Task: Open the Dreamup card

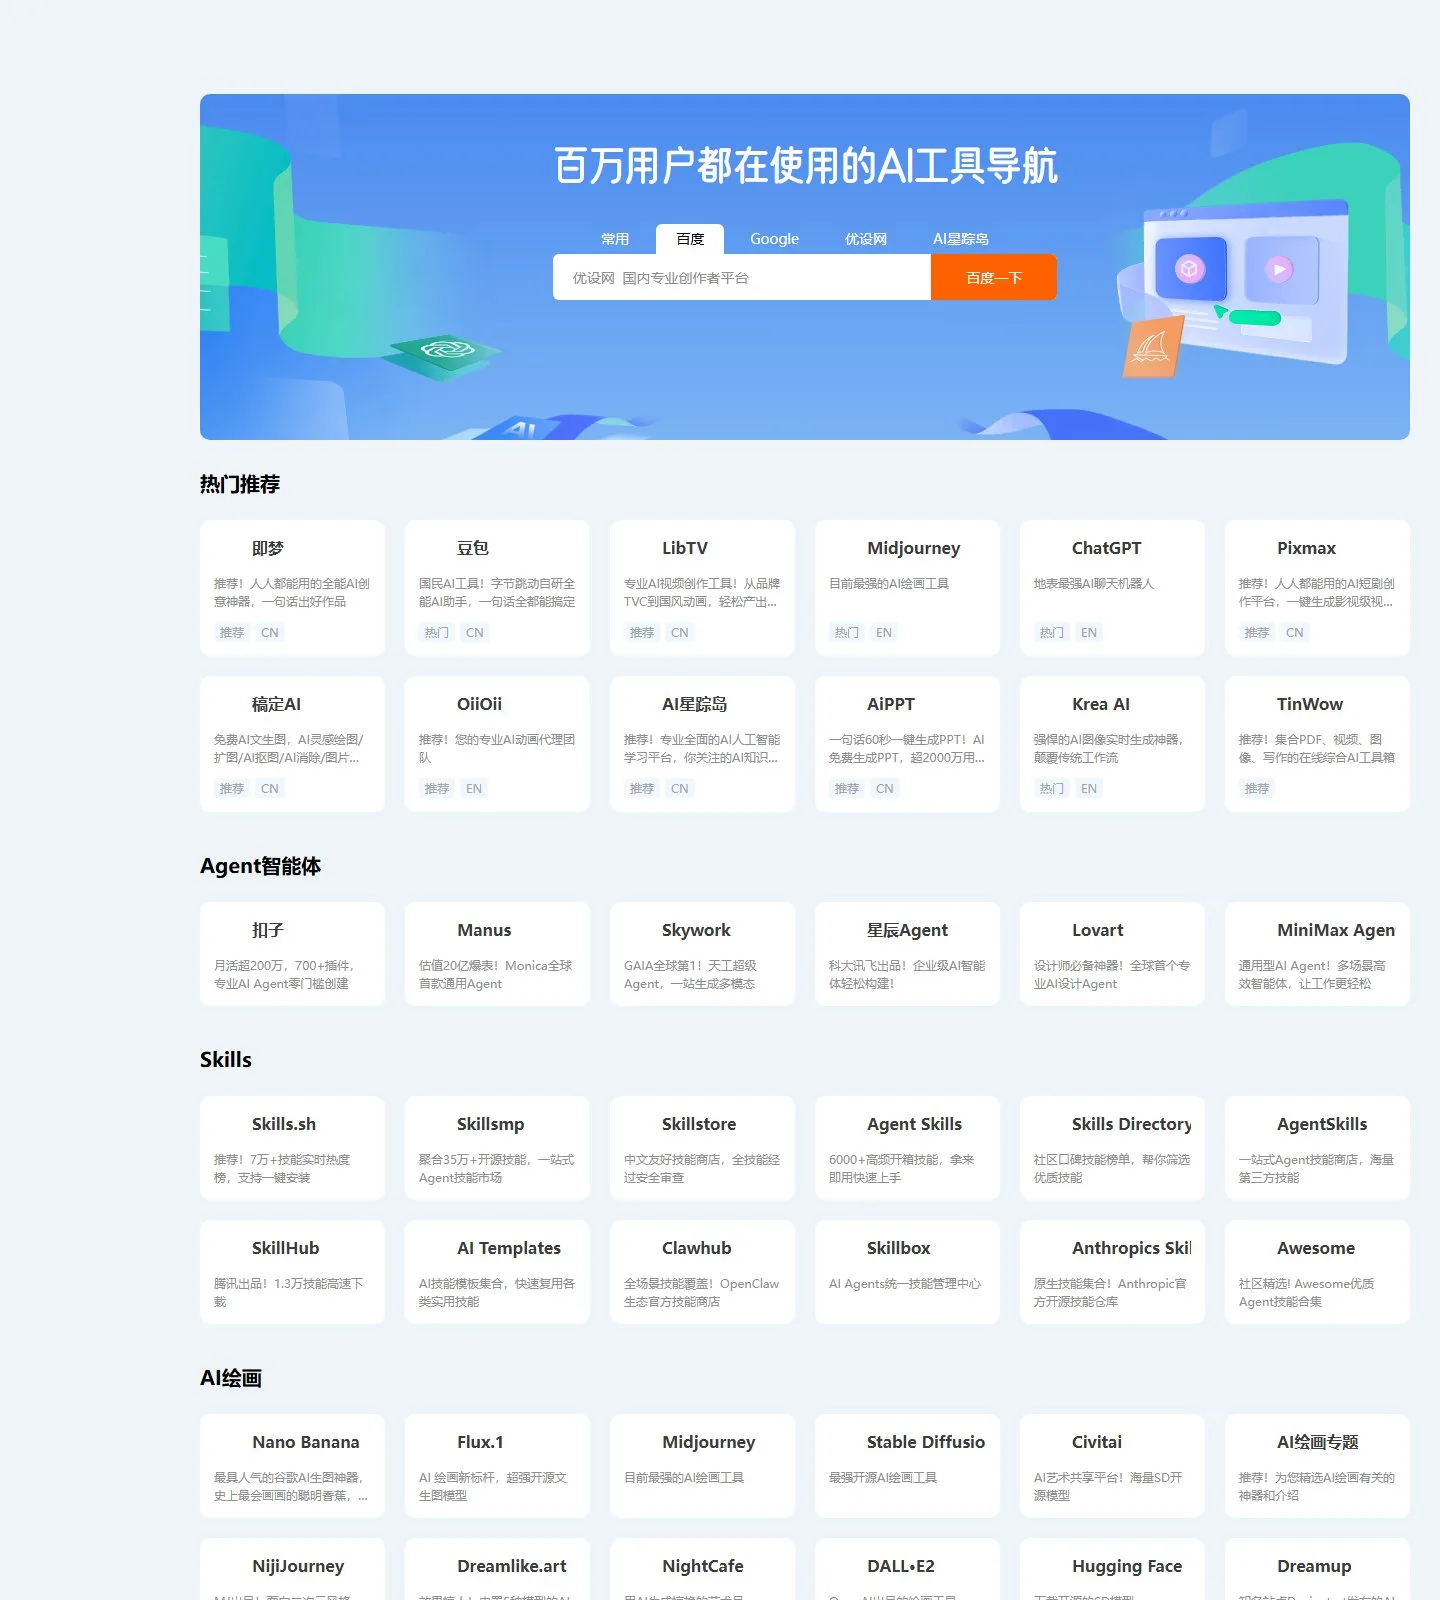Action: point(1317,1569)
